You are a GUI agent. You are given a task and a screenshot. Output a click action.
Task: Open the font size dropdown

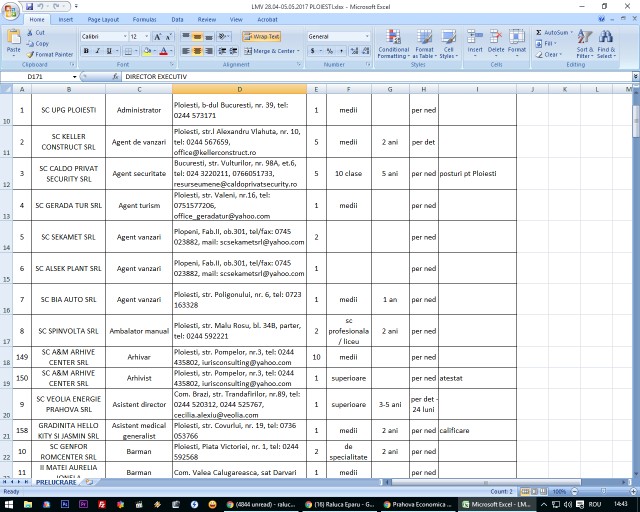click(147, 37)
